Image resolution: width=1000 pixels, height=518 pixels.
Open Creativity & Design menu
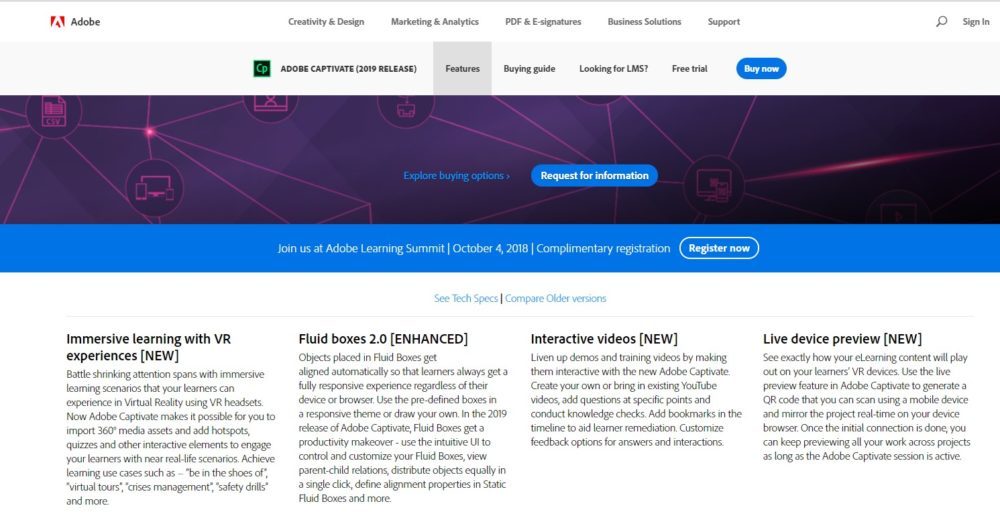click(x=326, y=21)
